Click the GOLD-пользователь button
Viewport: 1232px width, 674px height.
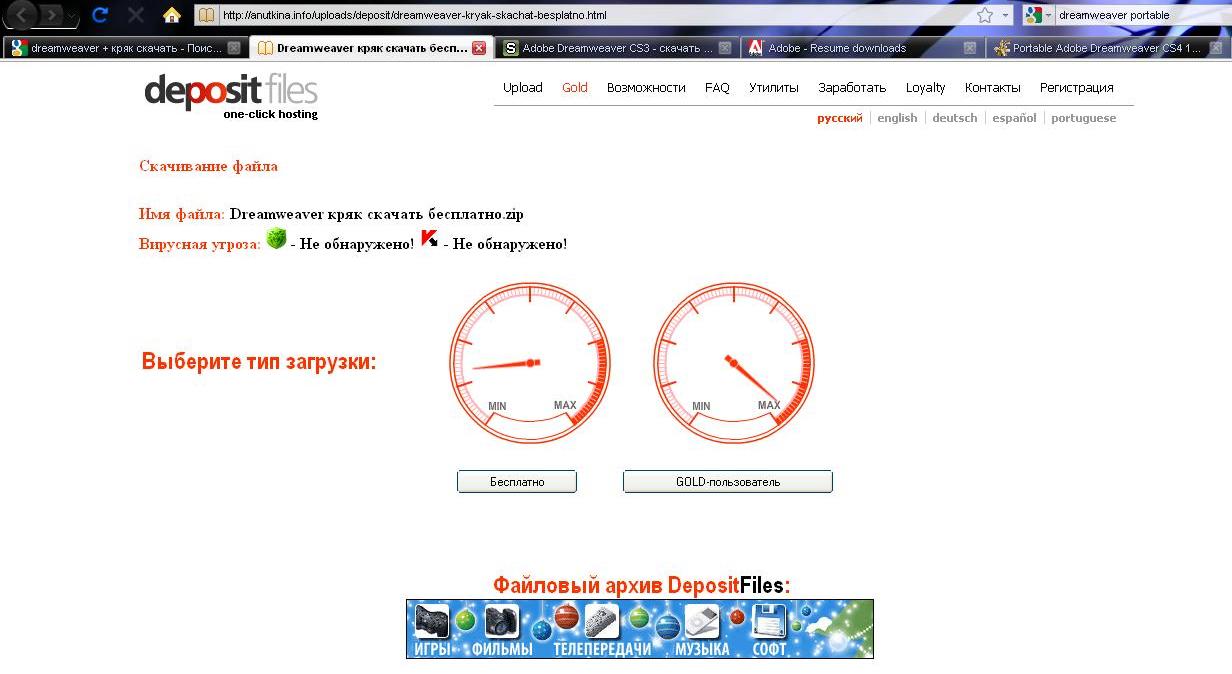(727, 482)
